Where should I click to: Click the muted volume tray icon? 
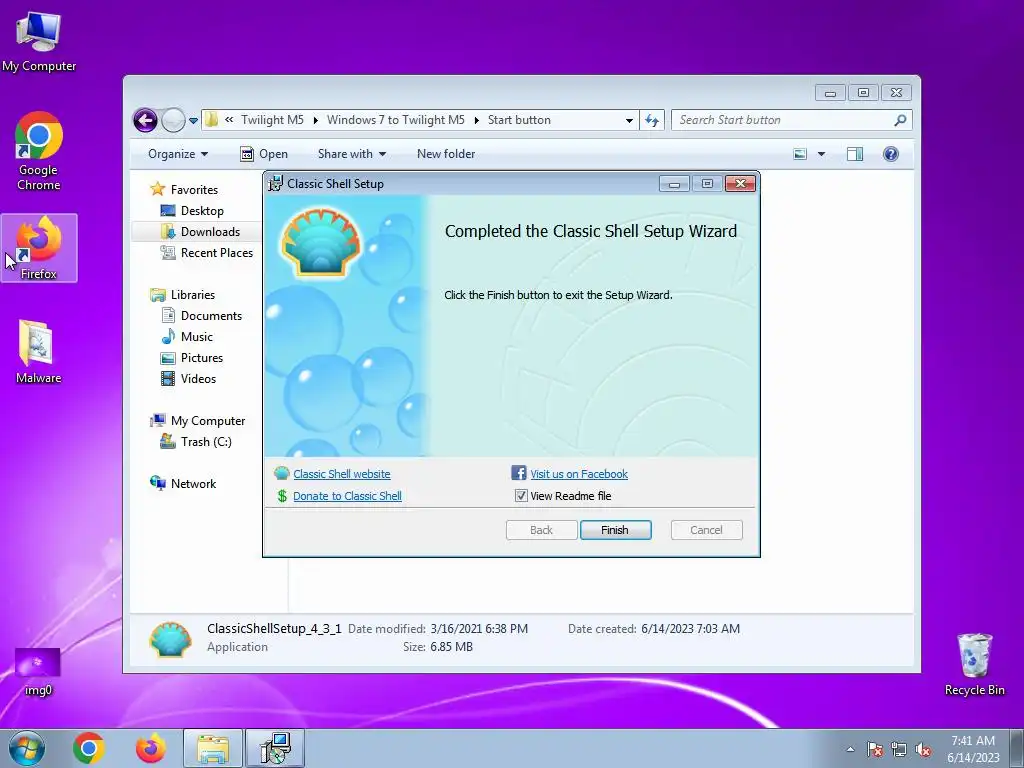point(923,749)
